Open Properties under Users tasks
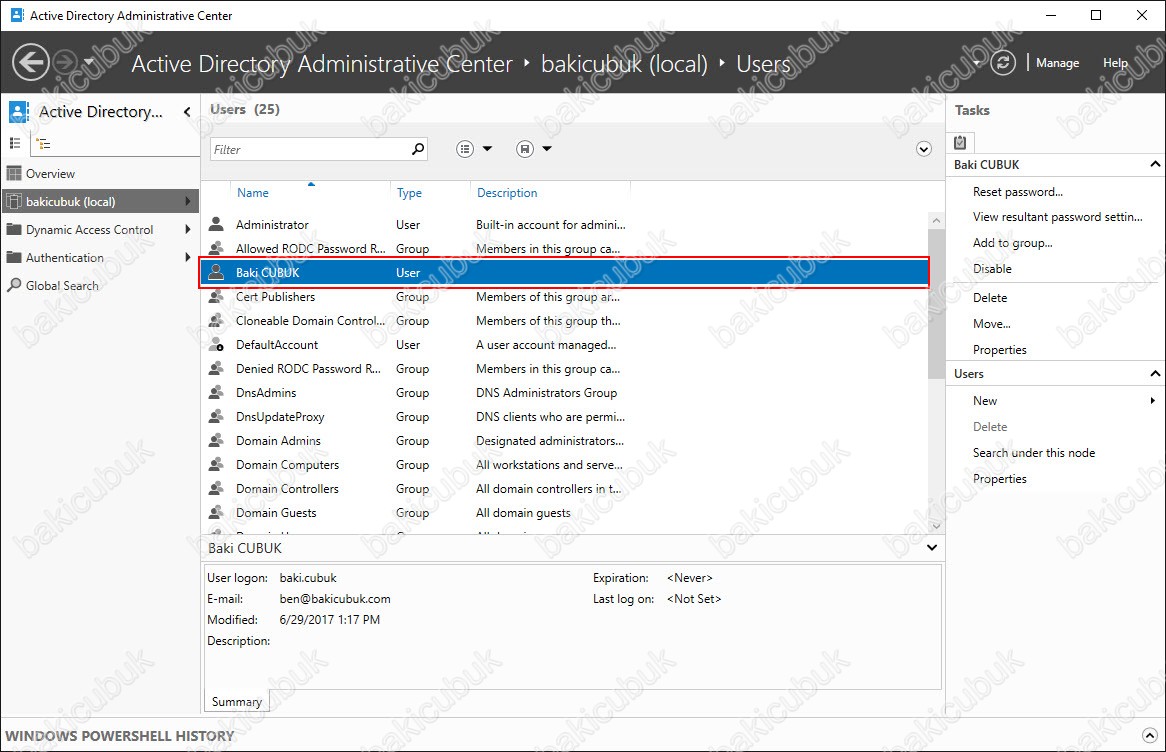This screenshot has height=752, width=1166. click(999, 479)
